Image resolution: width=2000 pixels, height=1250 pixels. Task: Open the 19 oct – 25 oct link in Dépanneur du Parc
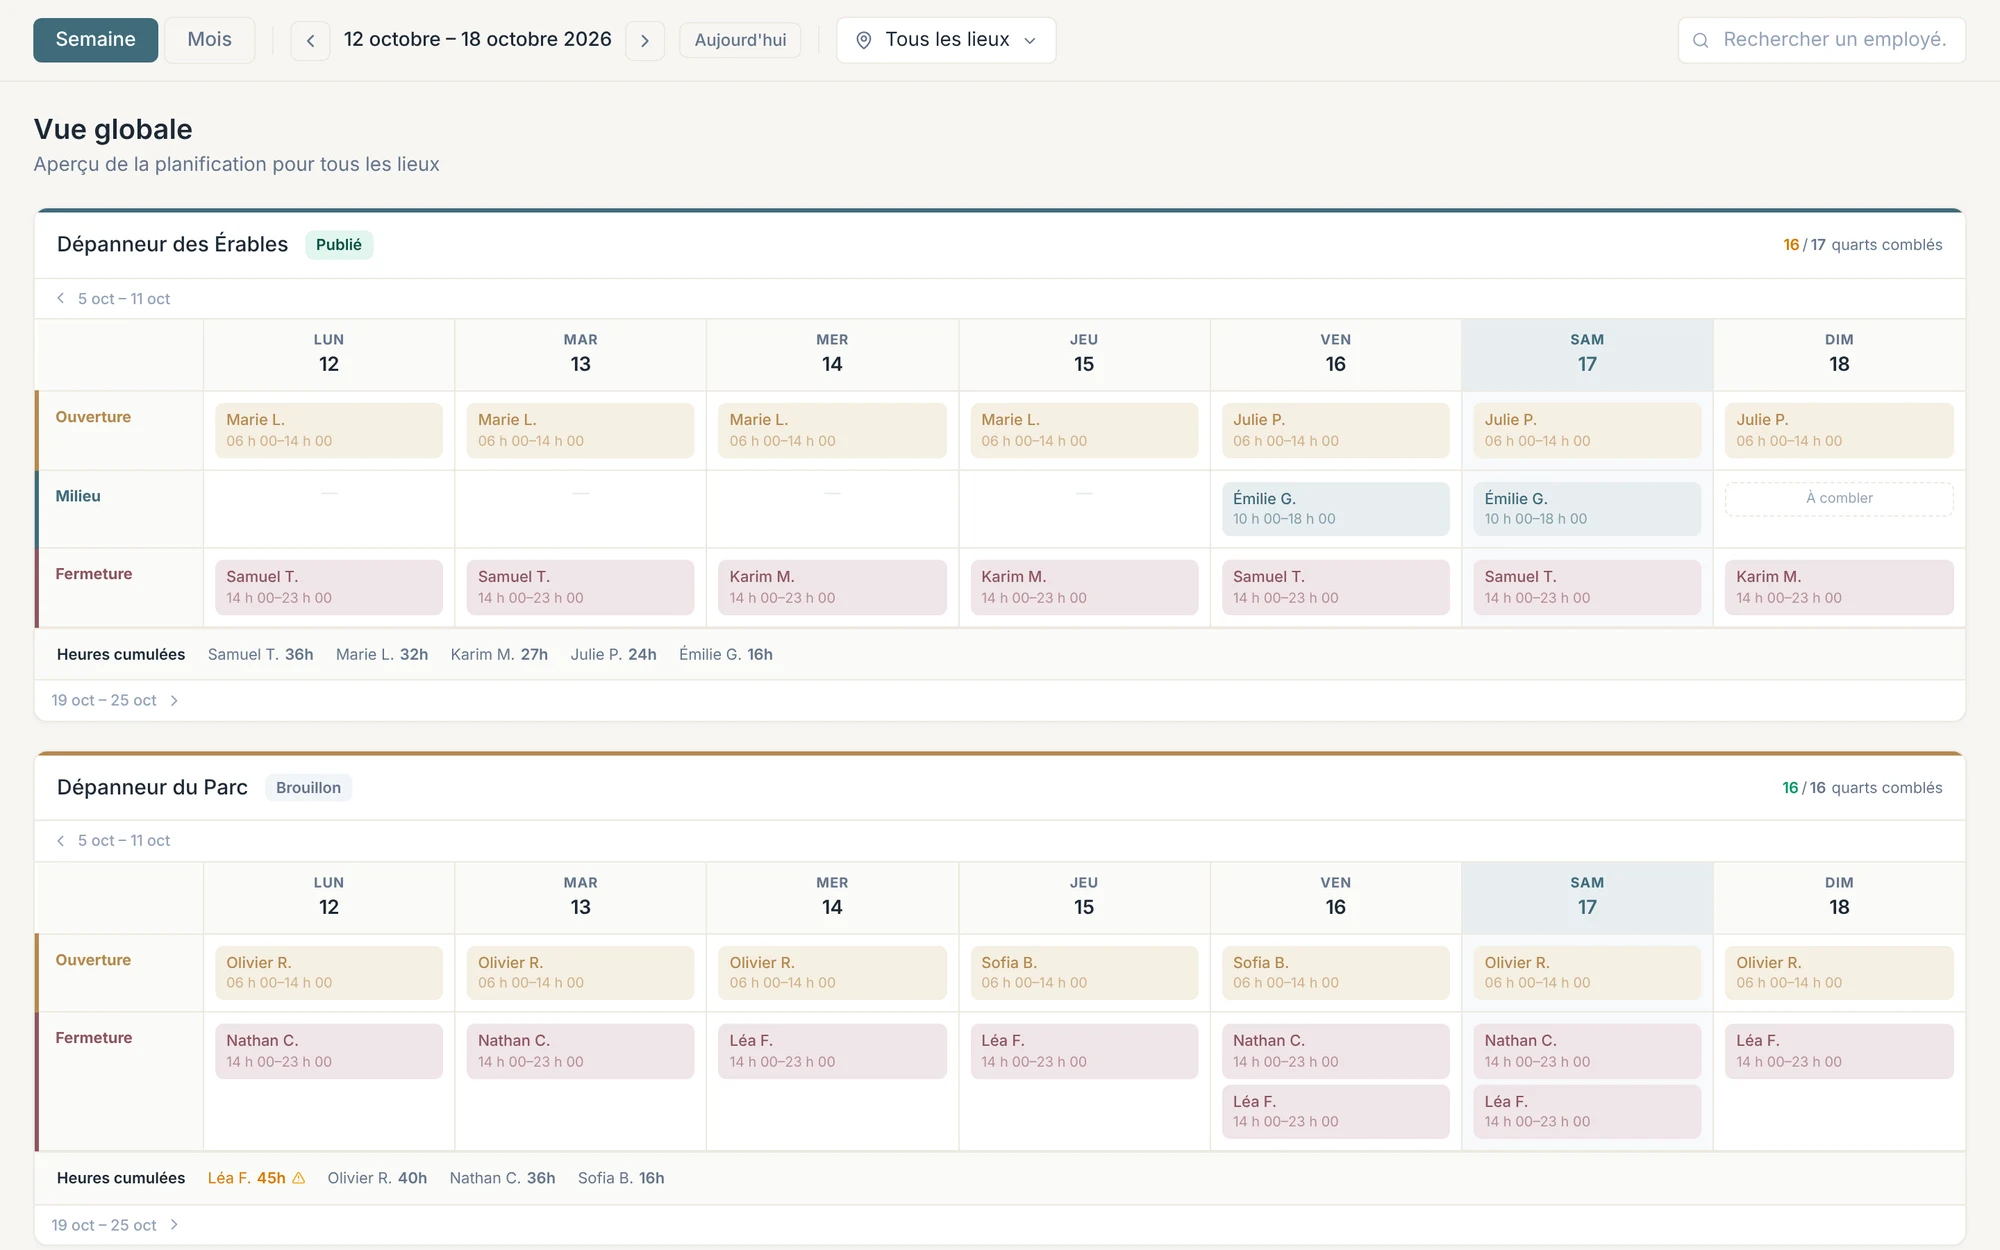104,1224
